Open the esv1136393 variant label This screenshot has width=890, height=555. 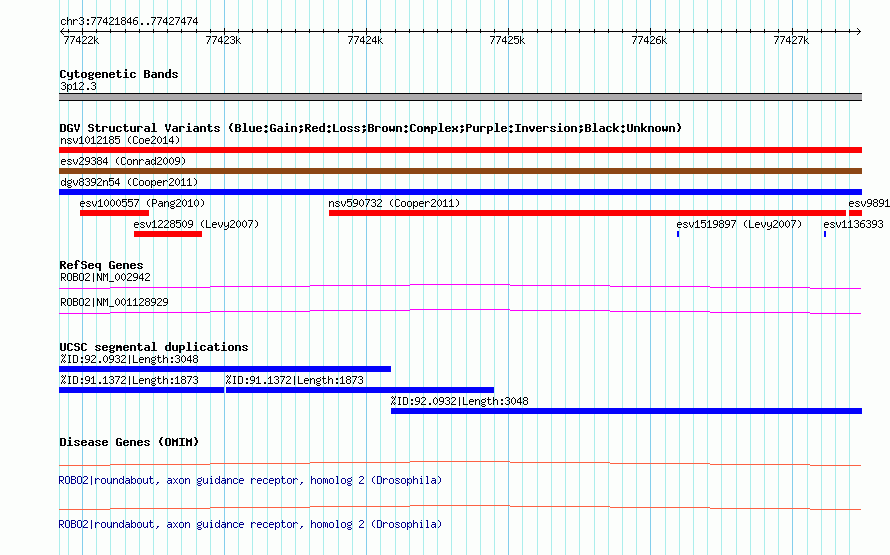853,224
